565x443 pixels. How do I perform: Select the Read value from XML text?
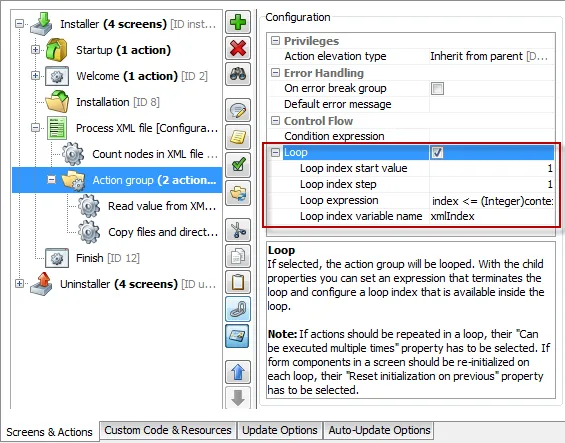pyautogui.click(x=162, y=206)
